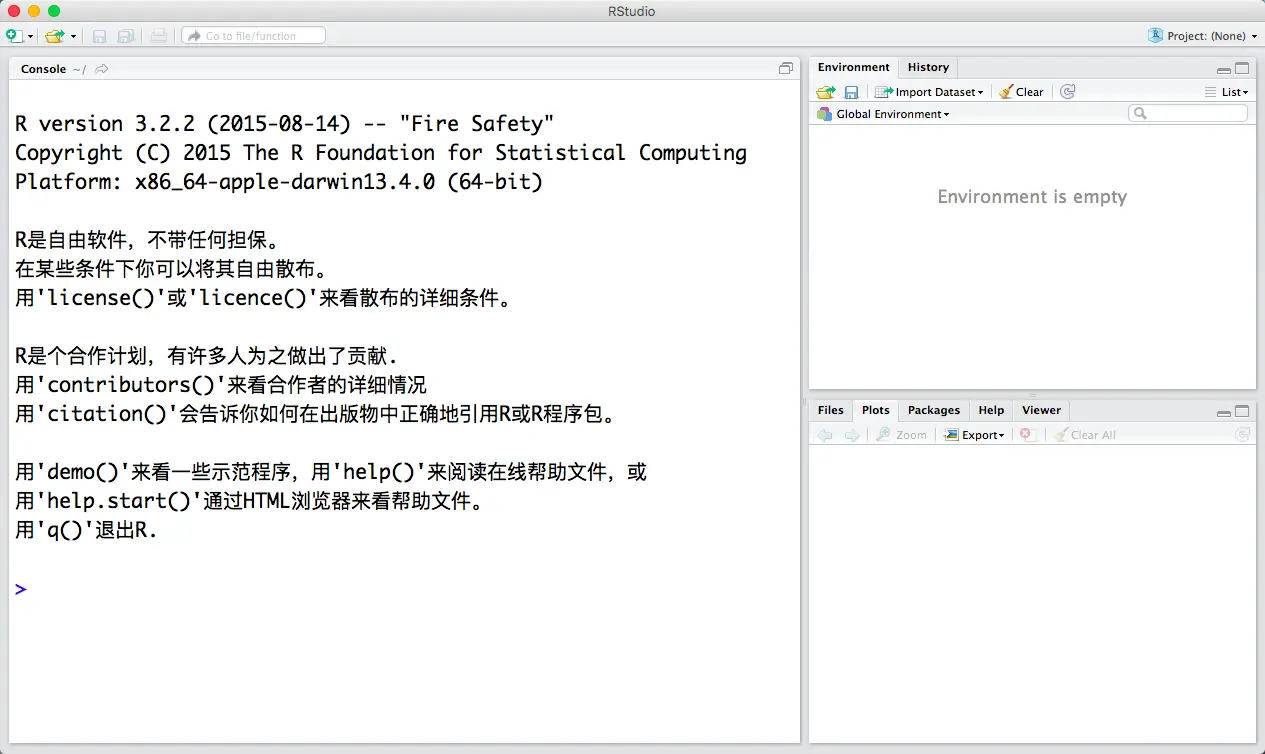Click the RStudio project icon at top right
This screenshot has width=1265, height=754.
[1156, 36]
